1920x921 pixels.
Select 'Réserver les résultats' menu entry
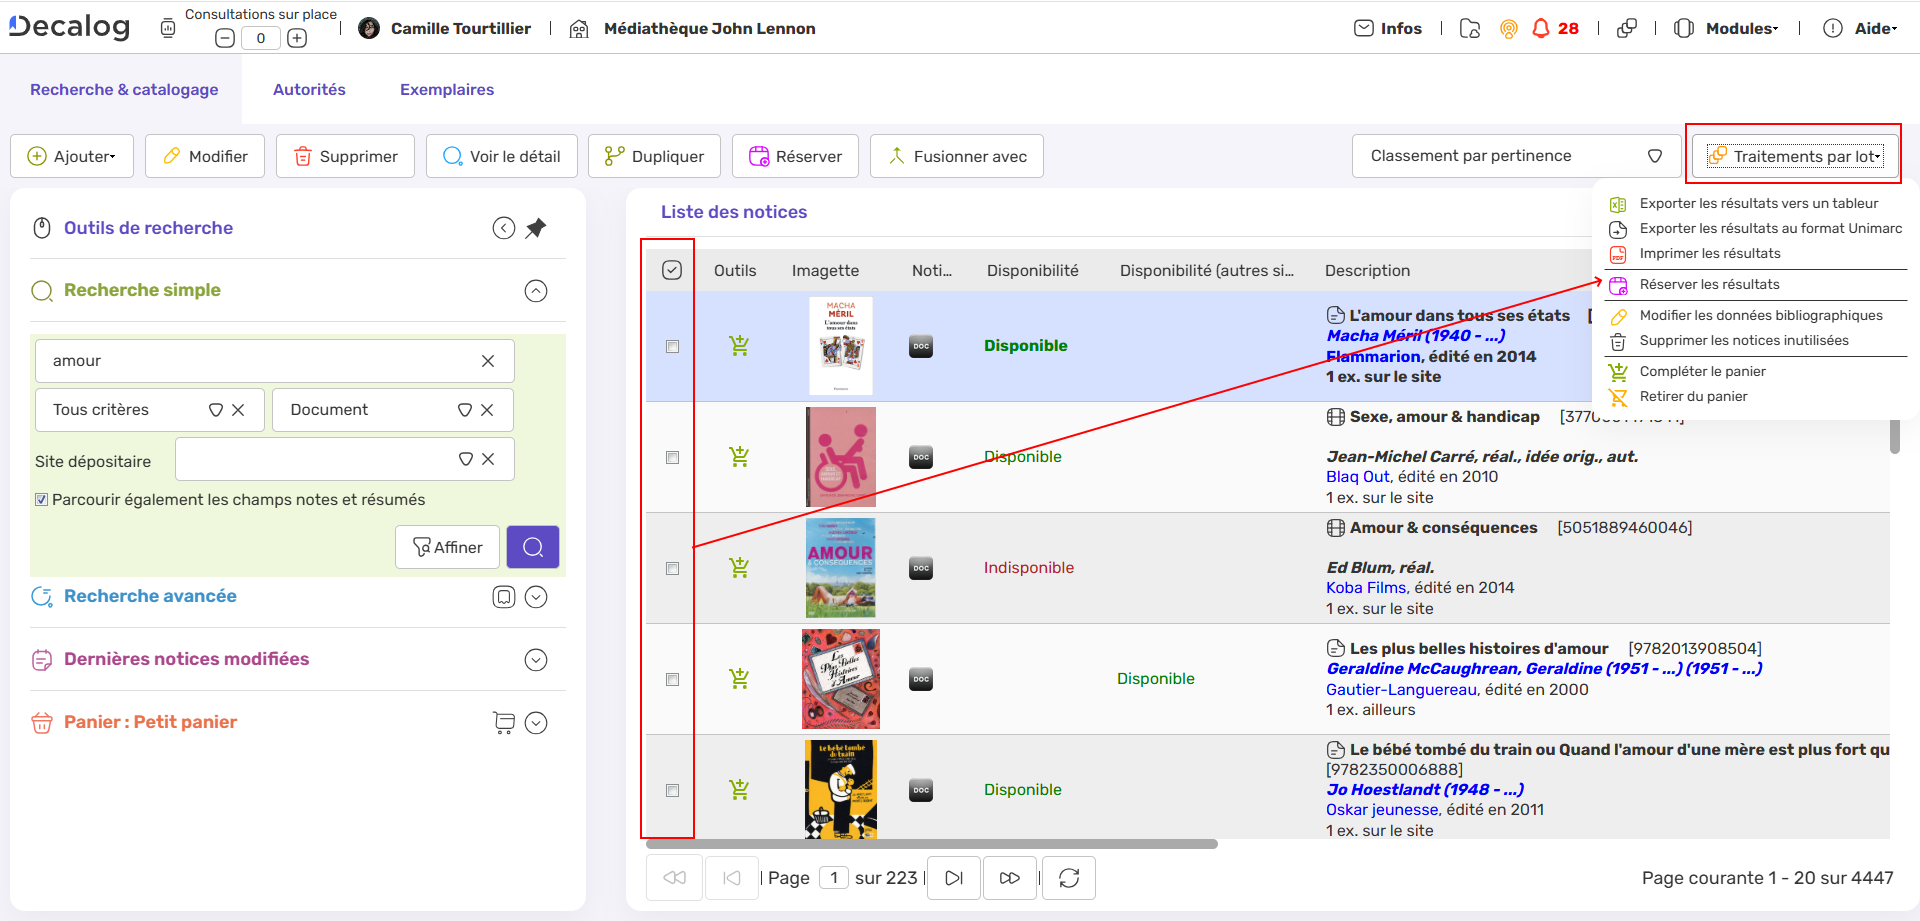1709,284
